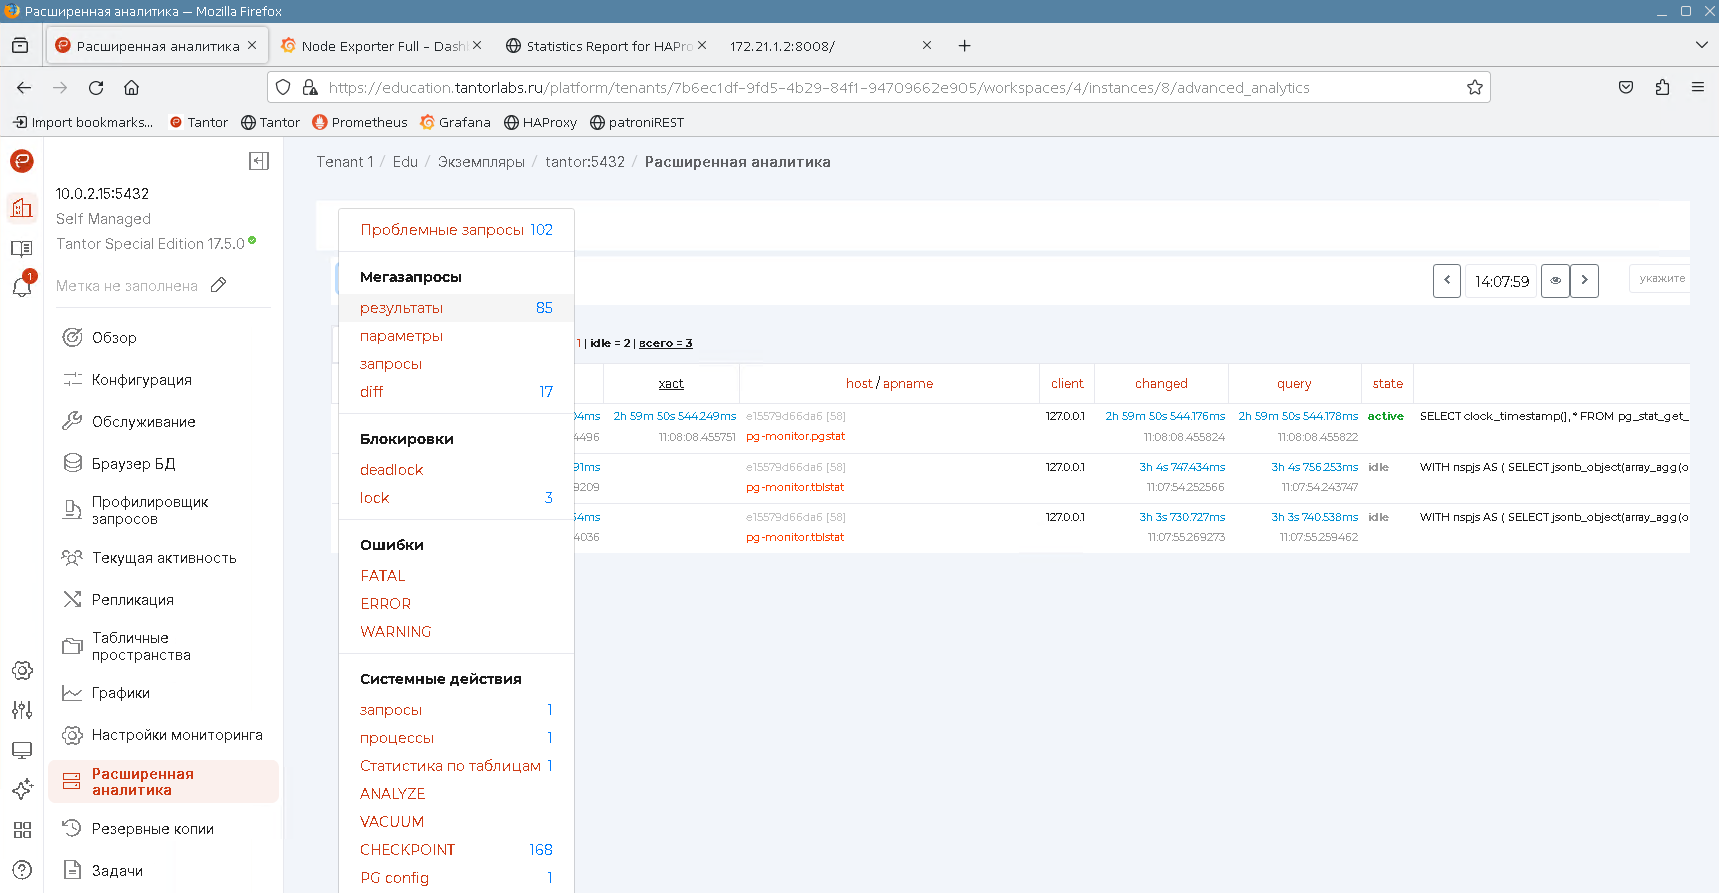Open Firefox extensions puzzle icon
This screenshot has height=893, width=1719.
(x=1662, y=88)
